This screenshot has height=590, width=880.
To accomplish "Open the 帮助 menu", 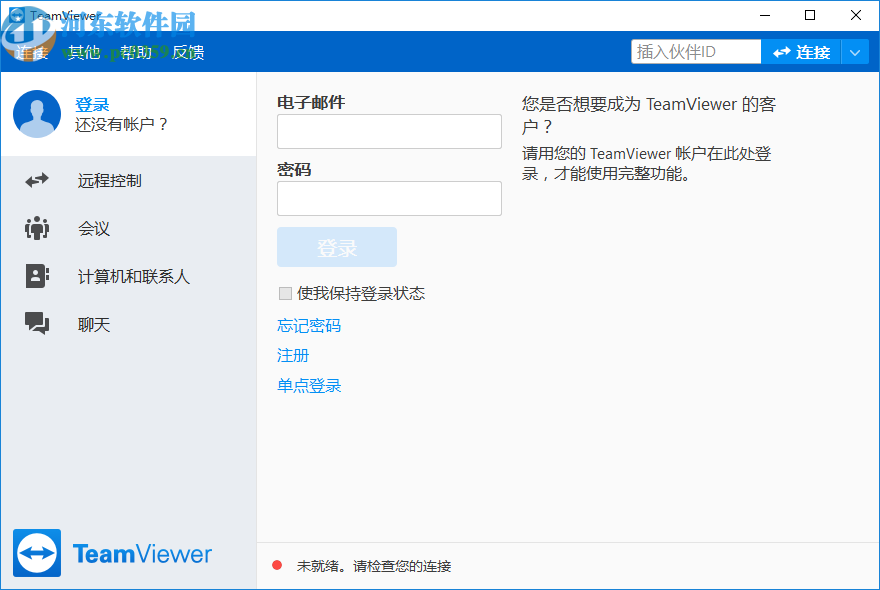I will tap(138, 52).
